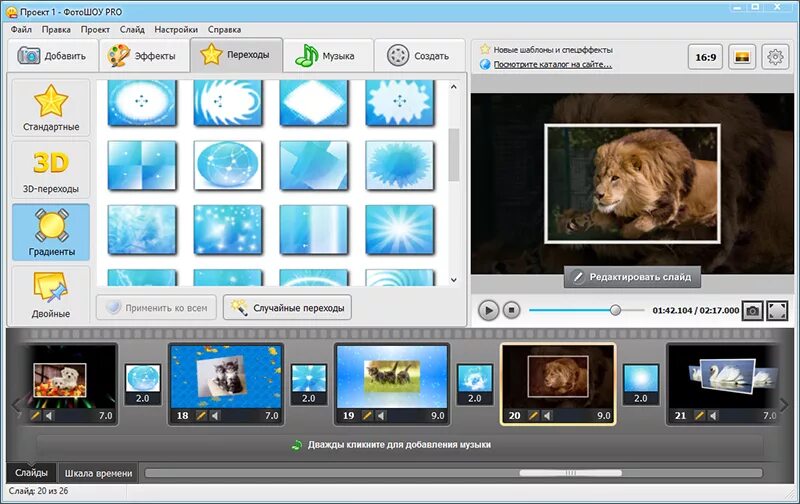800x504 pixels.
Task: Open the Музыка tab
Action: [x=328, y=56]
